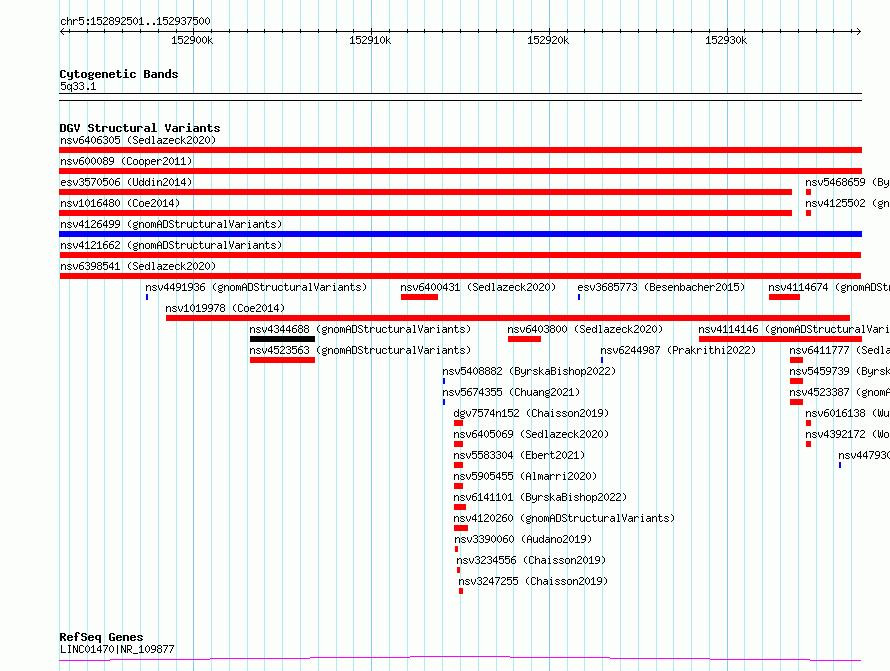Viewport: 890px width, 671px height.
Task: Click the nsv4114146 variant label
Action: coord(794,329)
